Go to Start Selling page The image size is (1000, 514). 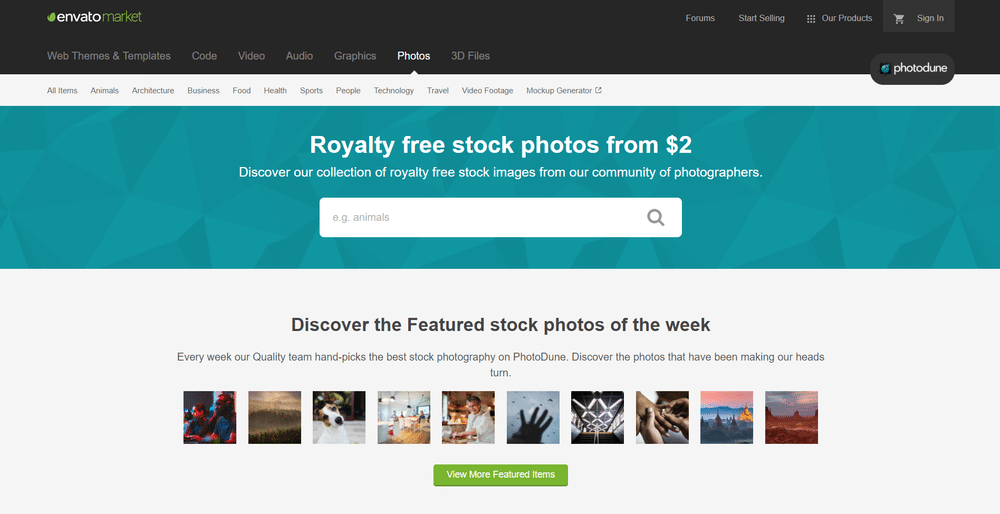[x=761, y=18]
